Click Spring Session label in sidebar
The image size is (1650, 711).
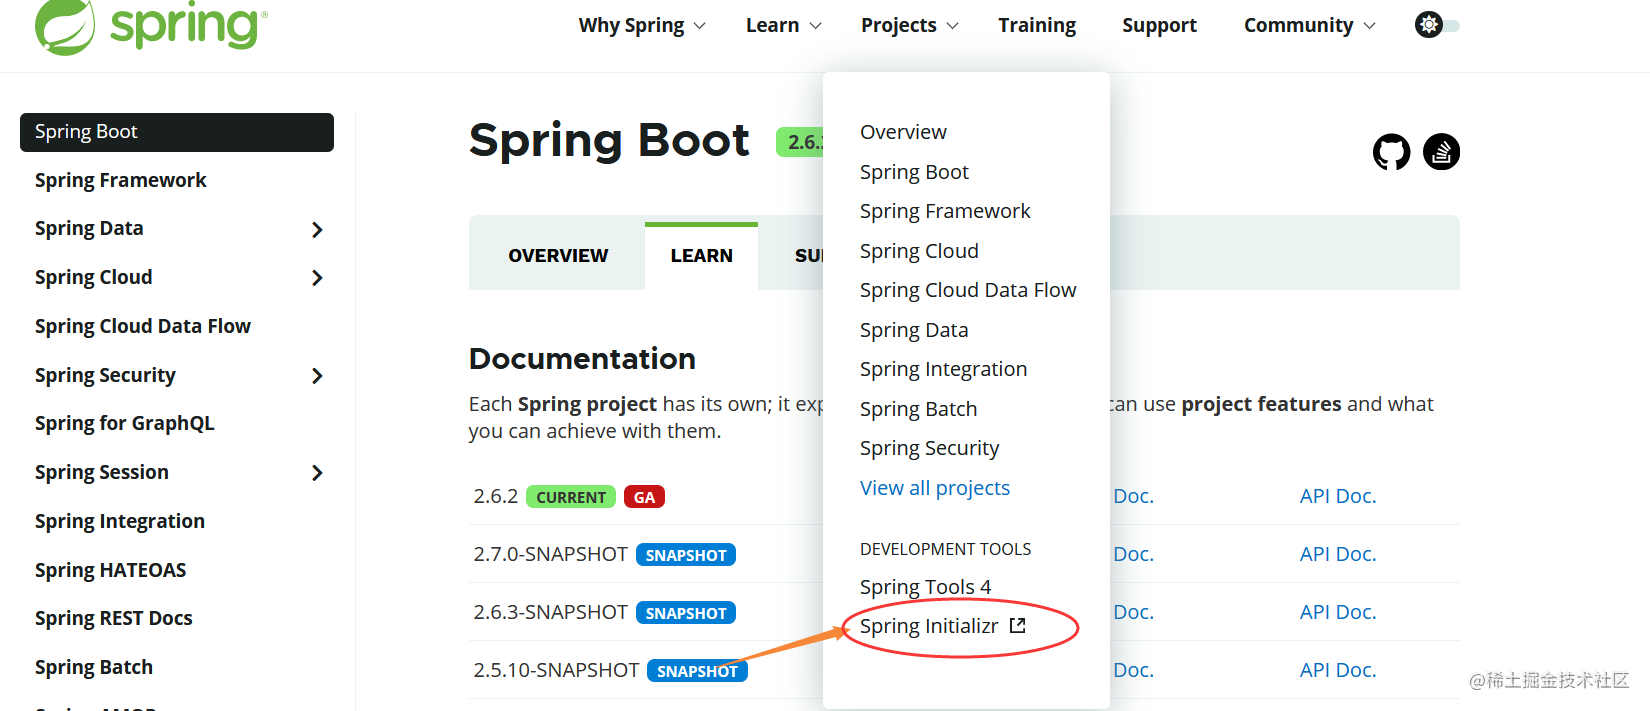tap(101, 472)
